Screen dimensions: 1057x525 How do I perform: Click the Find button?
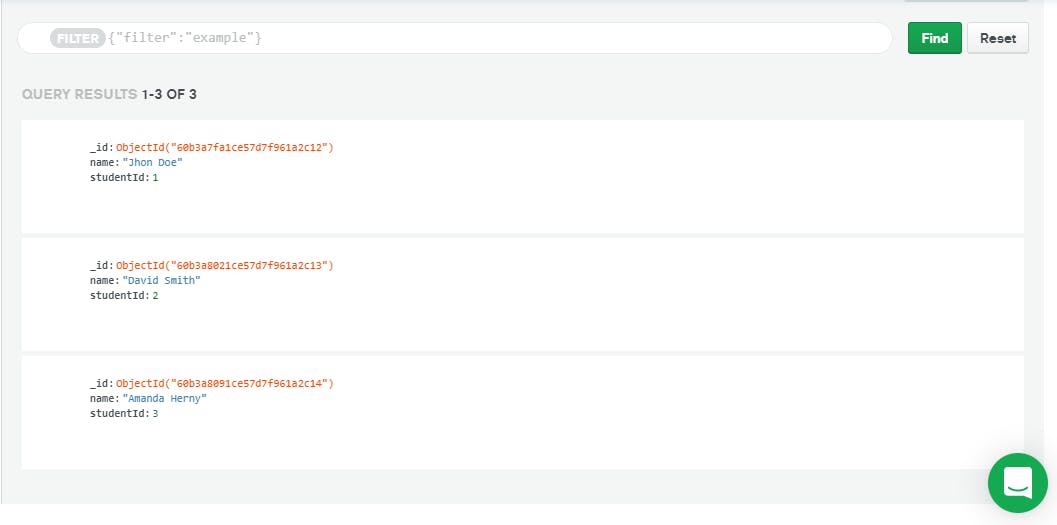tap(934, 38)
